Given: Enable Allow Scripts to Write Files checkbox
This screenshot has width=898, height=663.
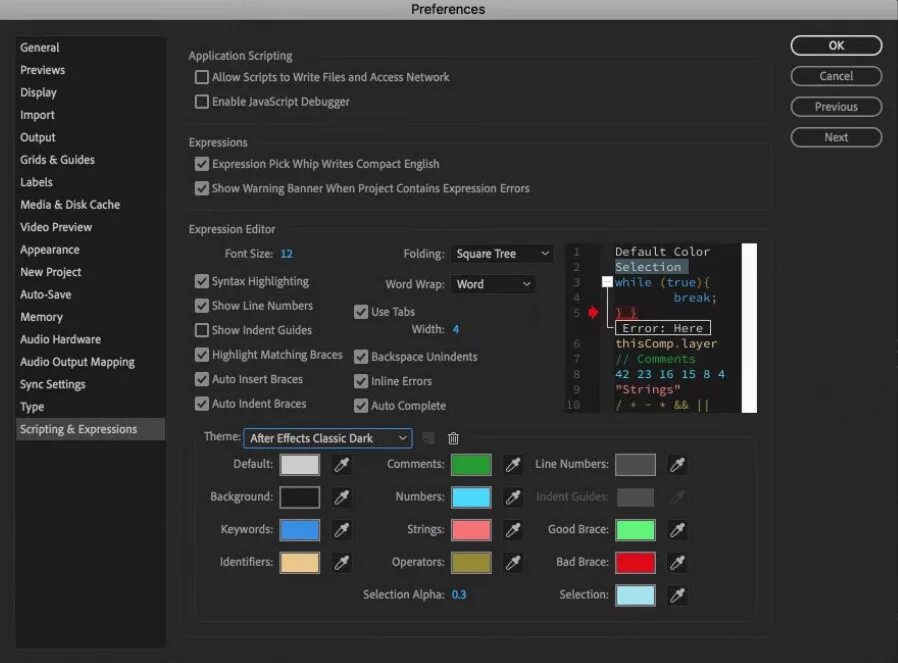Looking at the screenshot, I should tap(202, 77).
